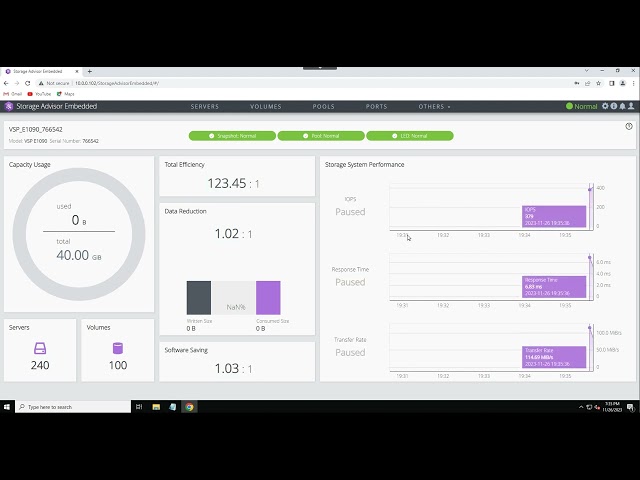
Task: Open a new browser tab with plus
Action: point(89,71)
